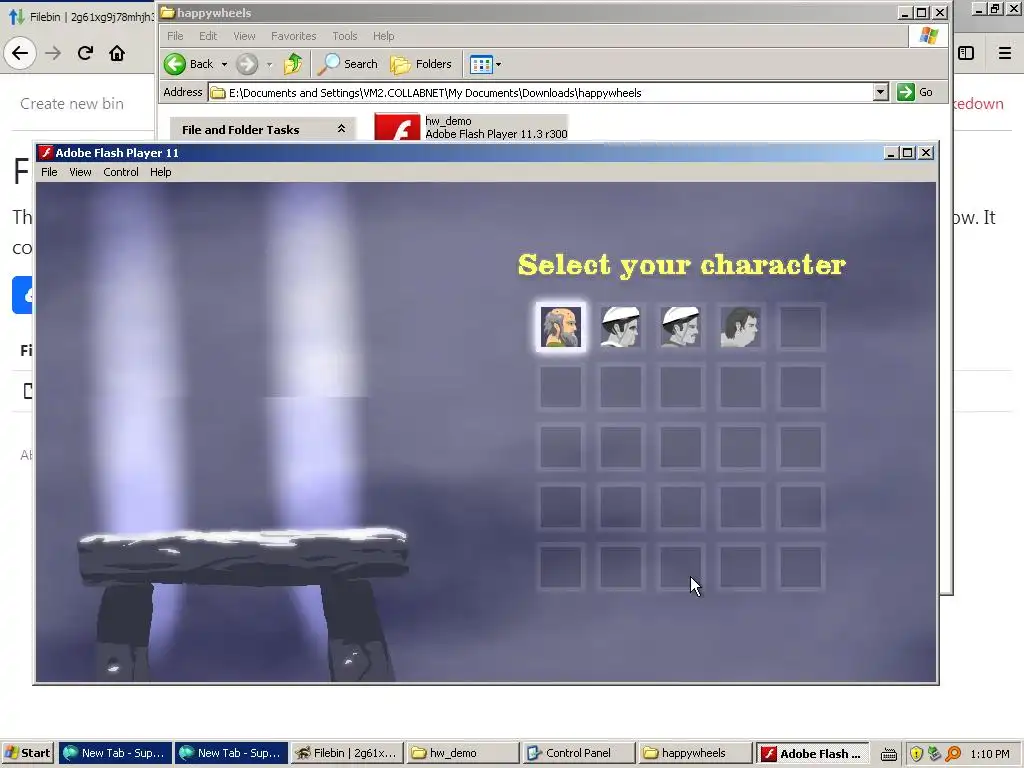Viewport: 1024px width, 768px height.
Task: Select second character with white helmet
Action: [x=620, y=327]
